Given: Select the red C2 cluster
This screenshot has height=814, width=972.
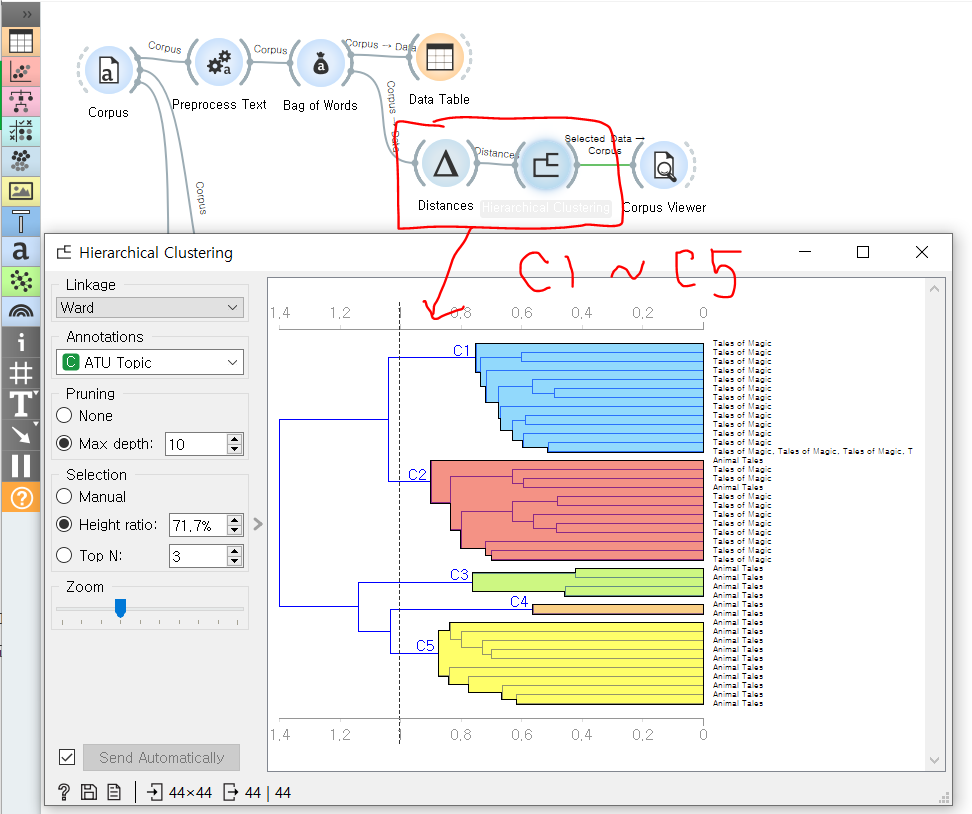Looking at the screenshot, I should (567, 510).
